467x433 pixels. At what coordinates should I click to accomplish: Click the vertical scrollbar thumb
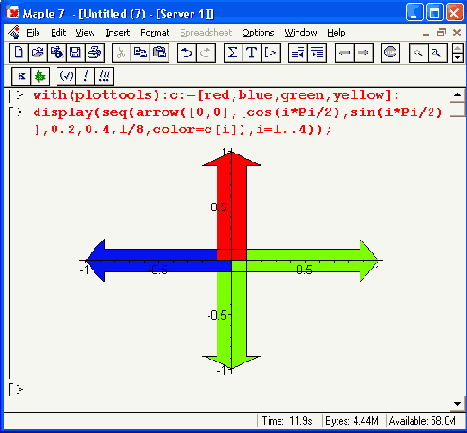(457, 109)
